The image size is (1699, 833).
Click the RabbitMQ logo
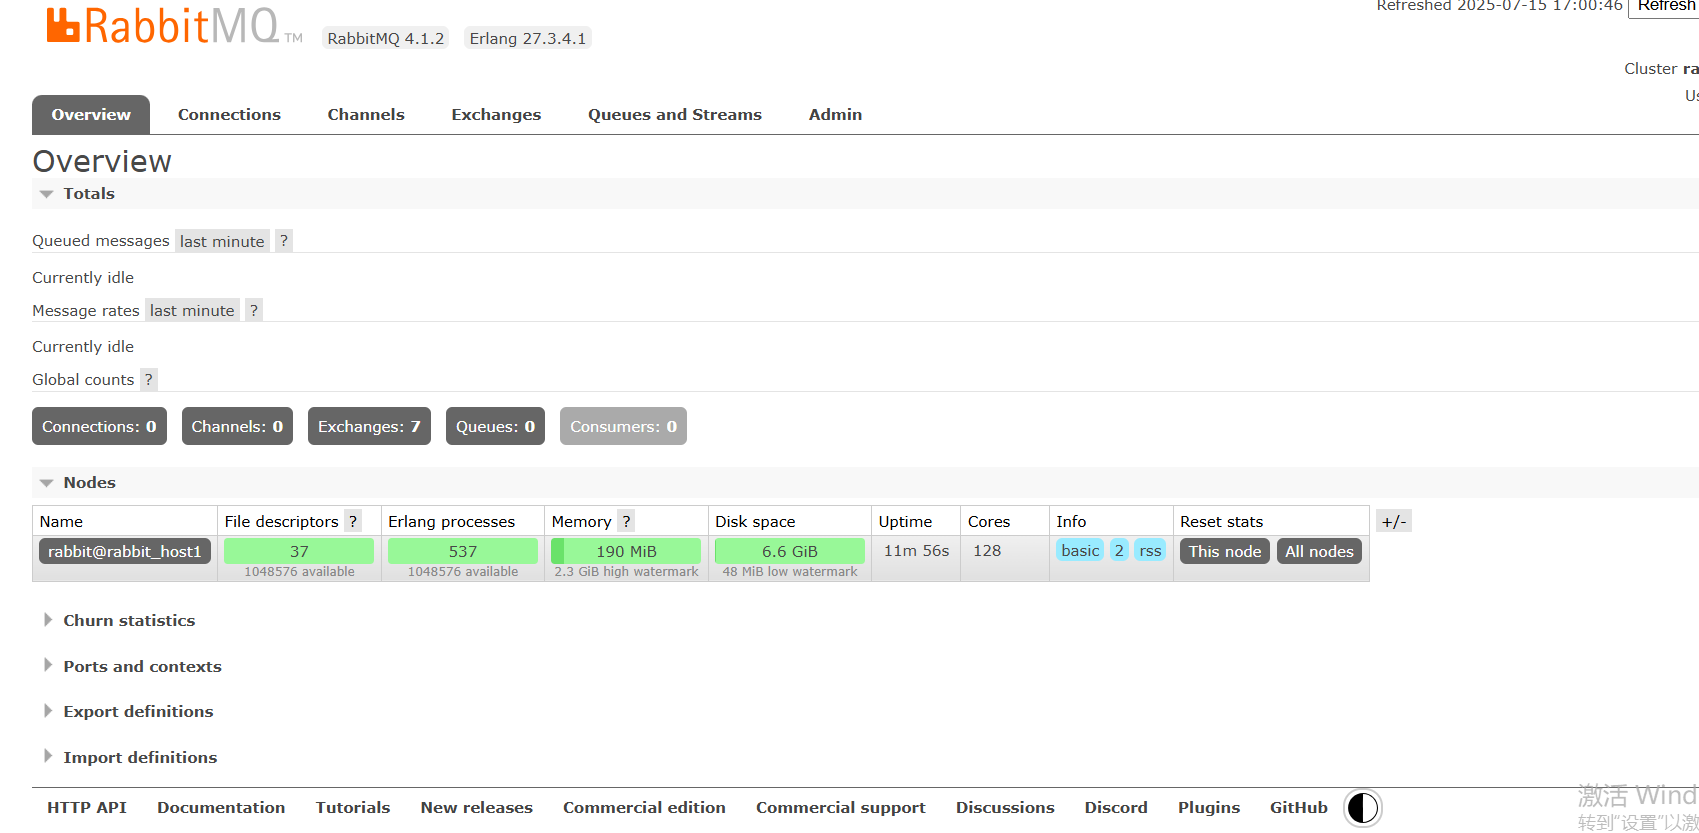click(x=174, y=27)
